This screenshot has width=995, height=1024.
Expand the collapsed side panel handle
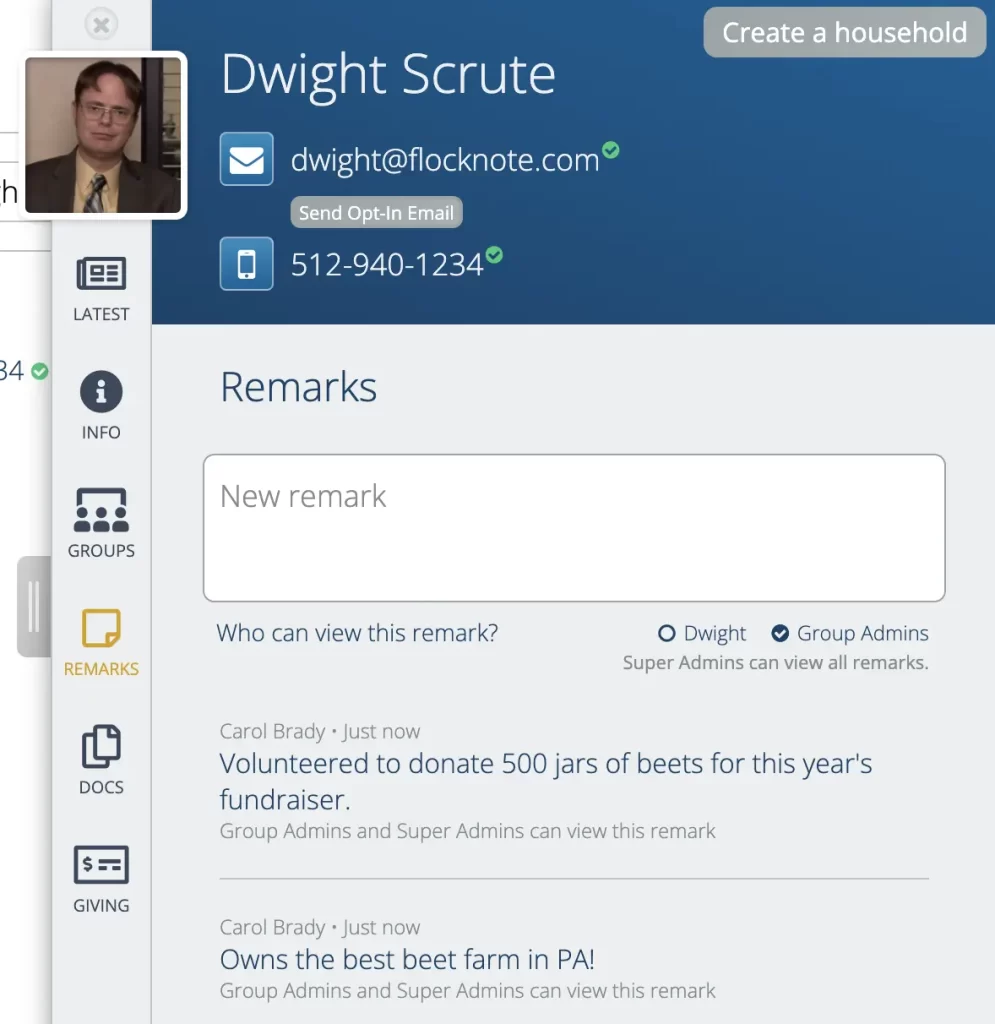[33, 607]
